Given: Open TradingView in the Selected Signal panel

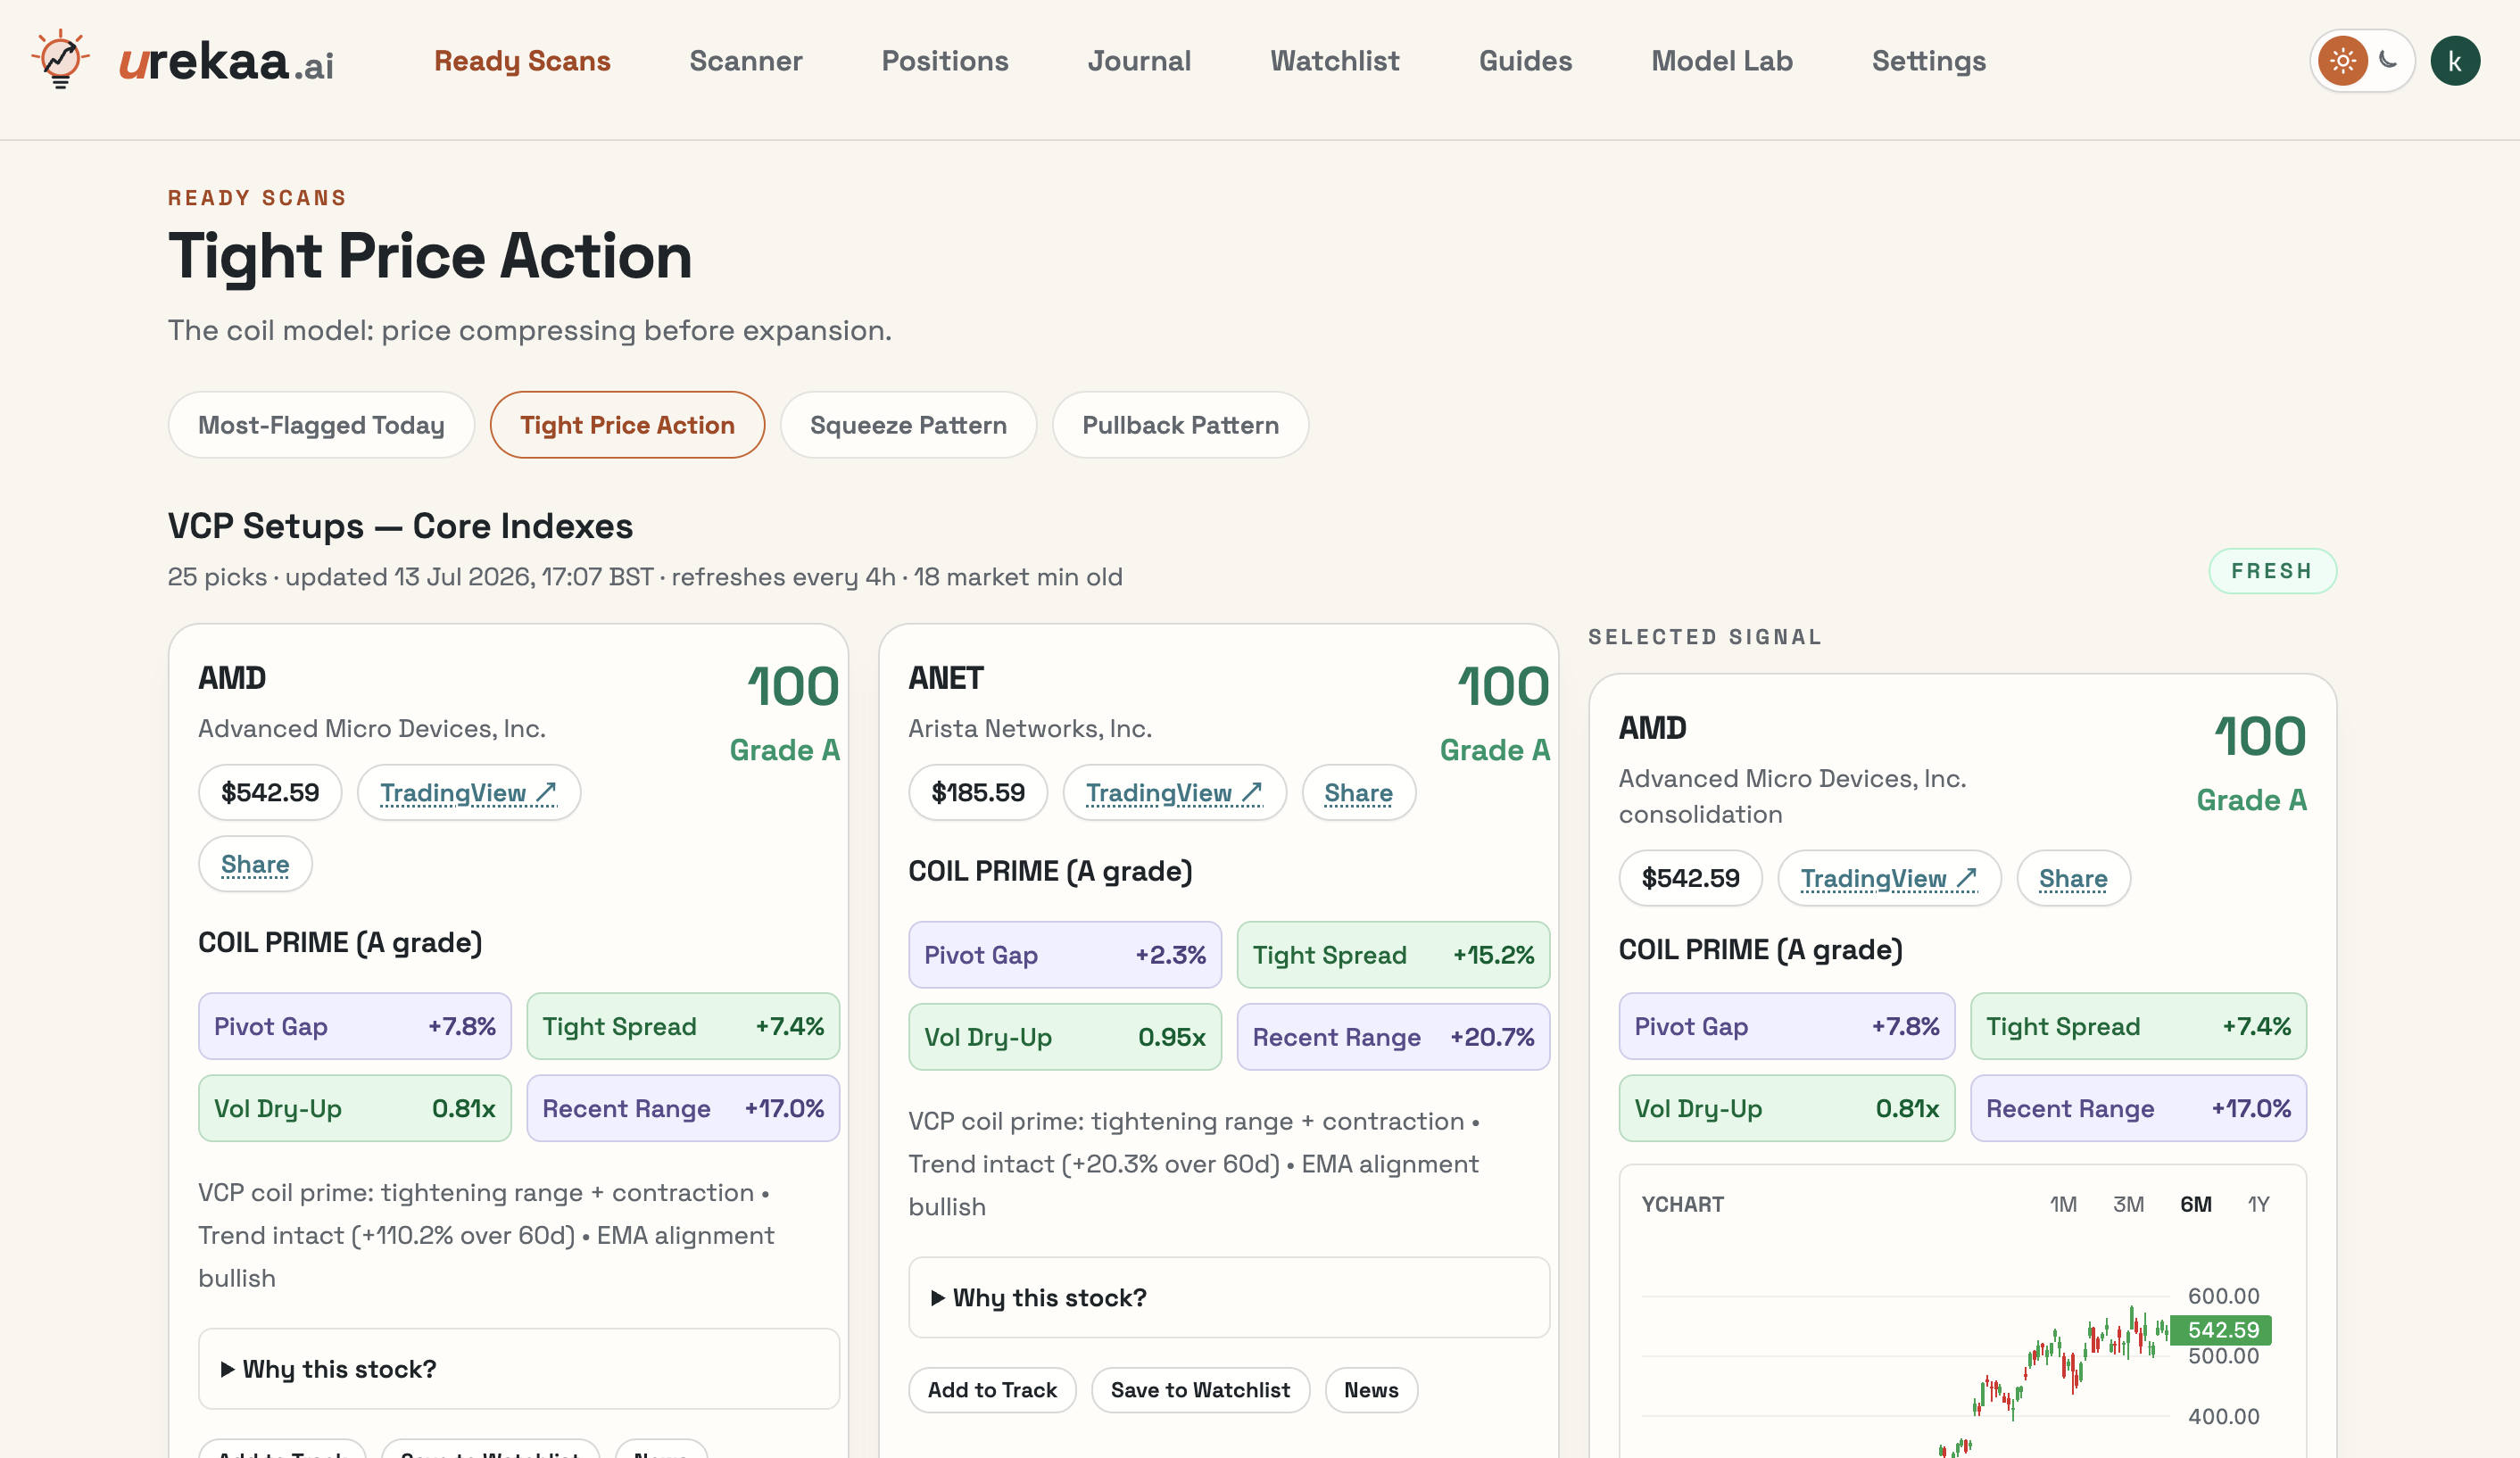Looking at the screenshot, I should point(1889,878).
